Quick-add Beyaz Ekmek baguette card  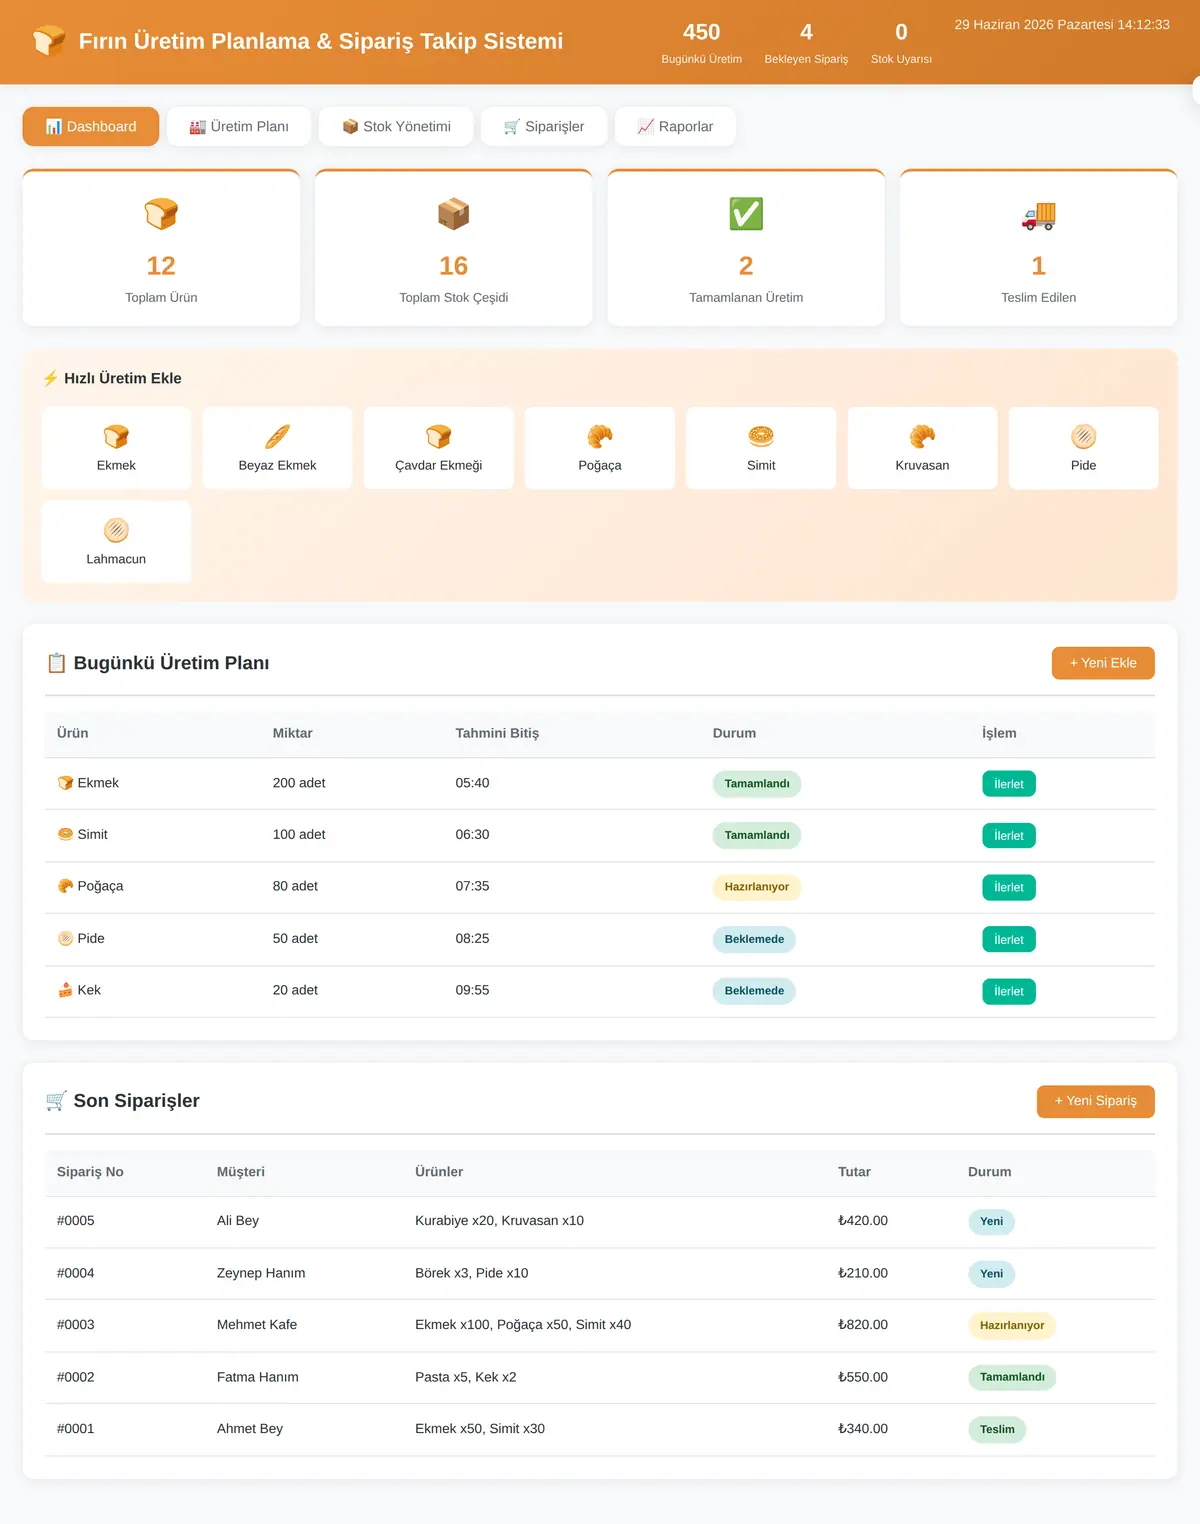(277, 448)
